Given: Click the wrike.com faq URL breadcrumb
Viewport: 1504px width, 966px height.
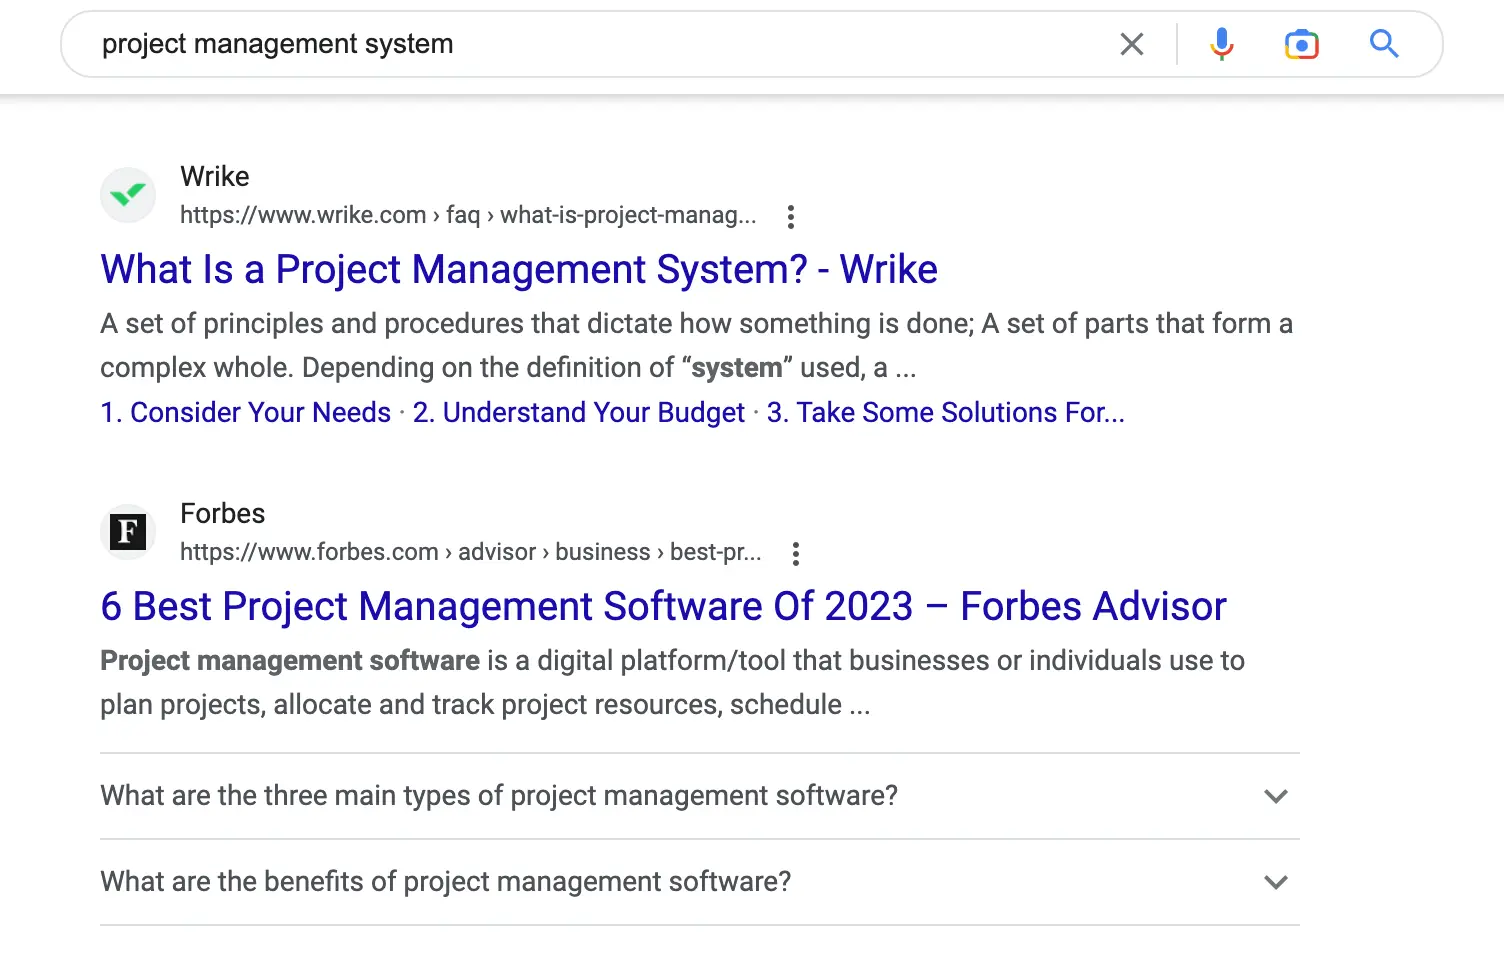Looking at the screenshot, I should pos(468,215).
